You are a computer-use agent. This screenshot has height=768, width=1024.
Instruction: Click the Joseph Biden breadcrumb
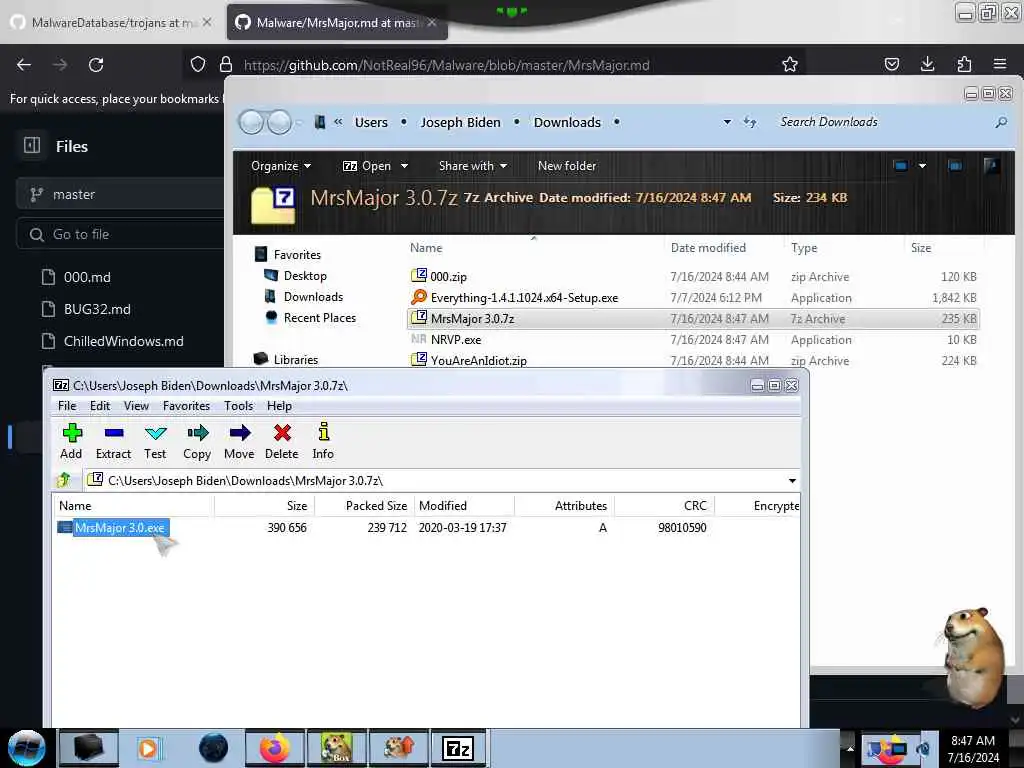pos(460,122)
